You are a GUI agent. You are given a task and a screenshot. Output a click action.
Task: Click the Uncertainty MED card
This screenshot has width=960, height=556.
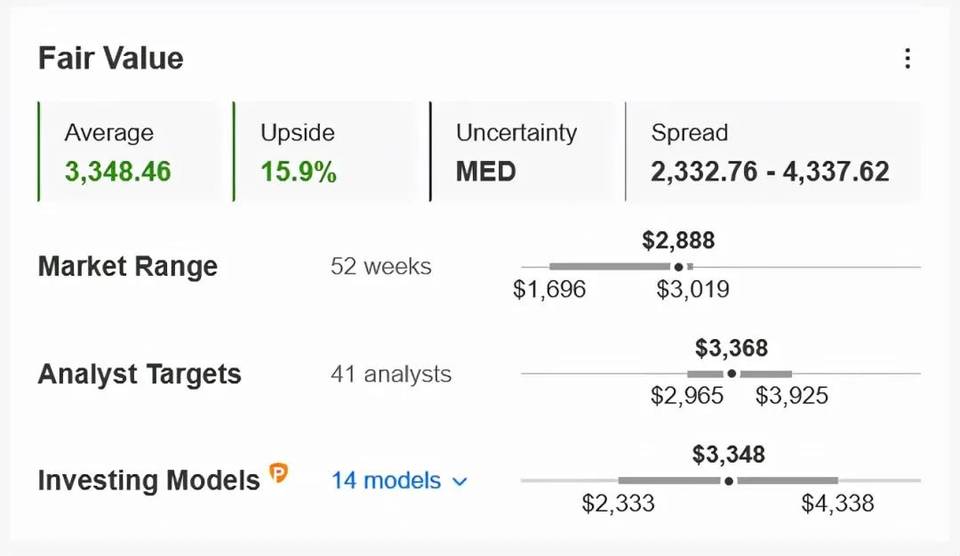[x=522, y=152]
